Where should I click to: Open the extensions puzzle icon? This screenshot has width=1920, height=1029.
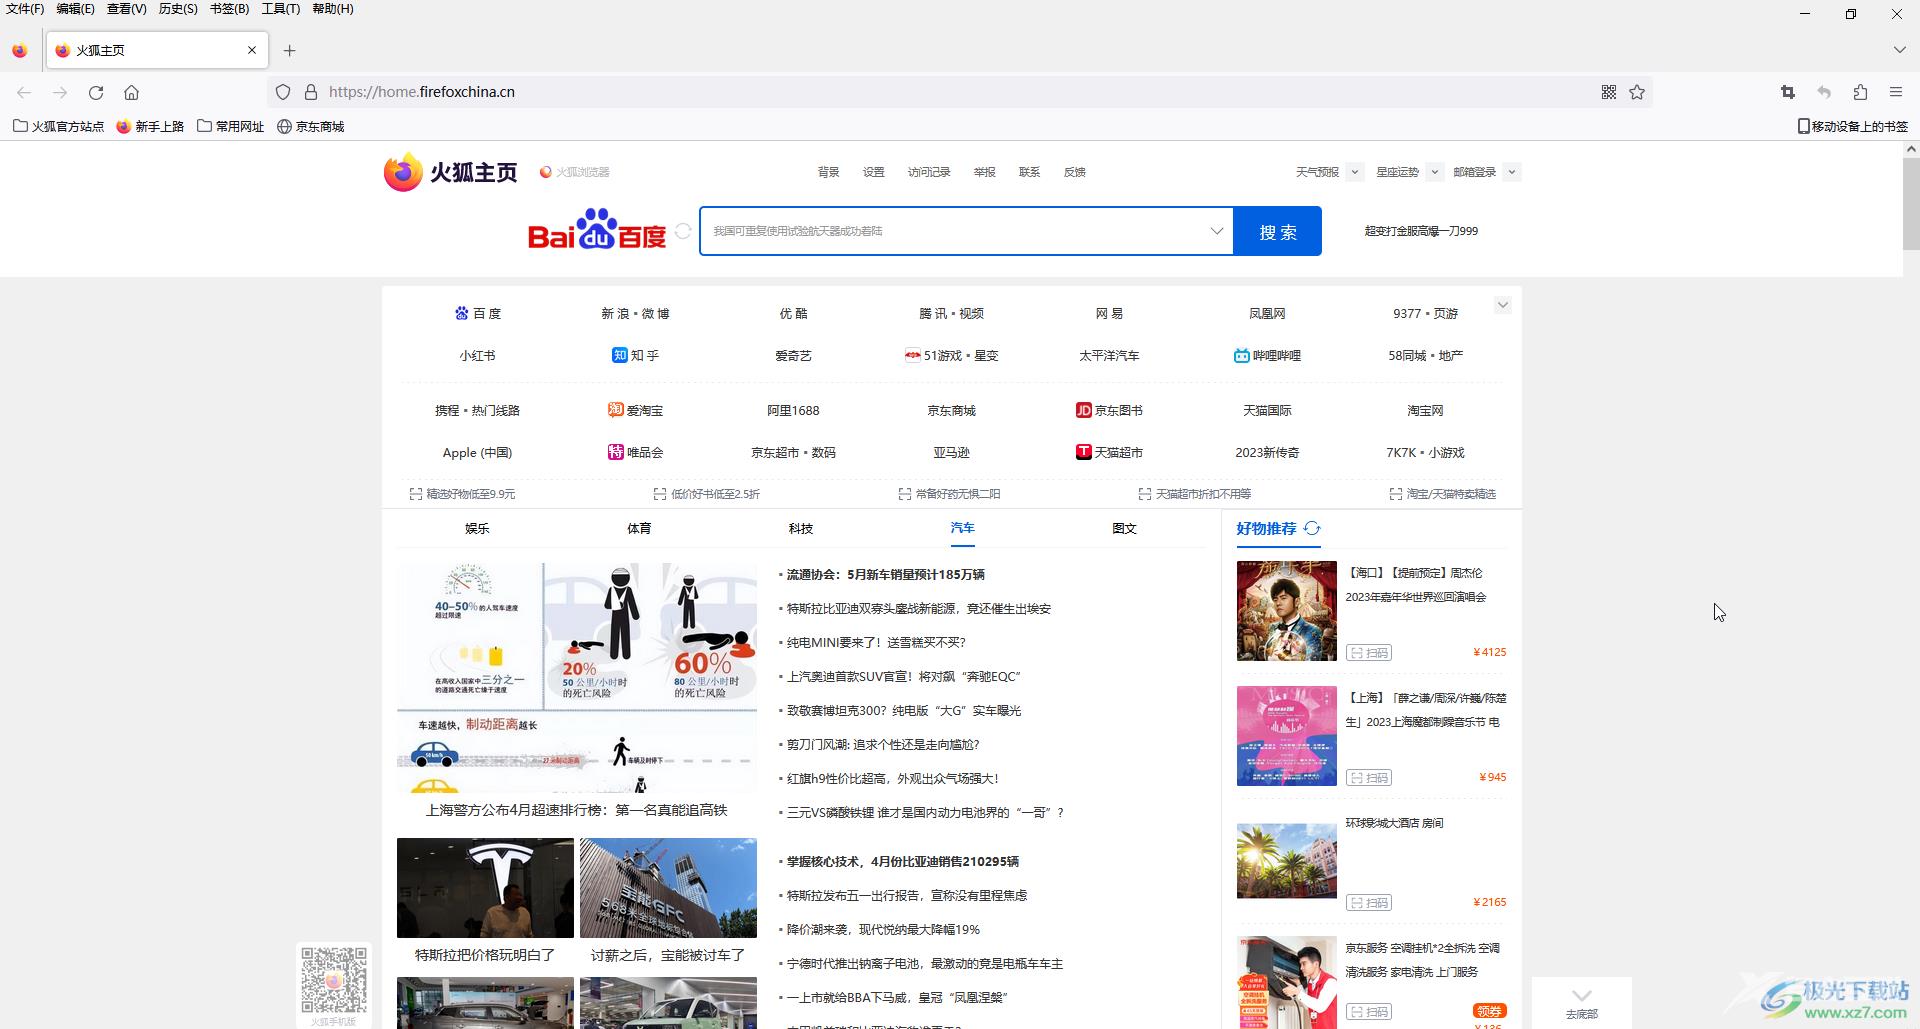1860,92
